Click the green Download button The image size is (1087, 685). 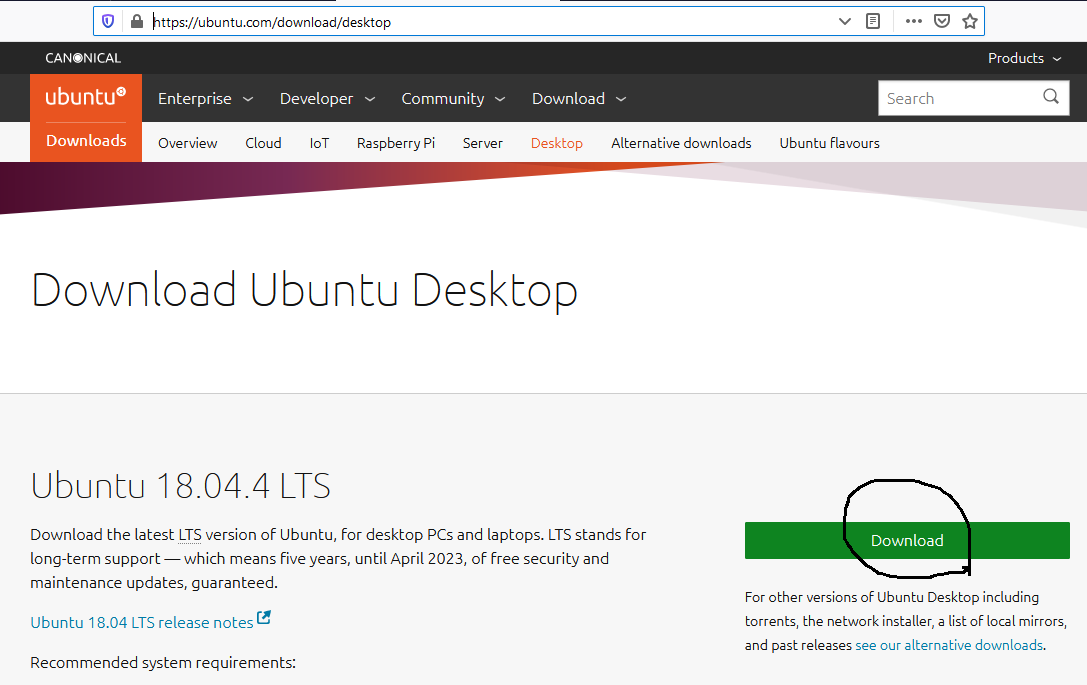pyautogui.click(x=907, y=541)
